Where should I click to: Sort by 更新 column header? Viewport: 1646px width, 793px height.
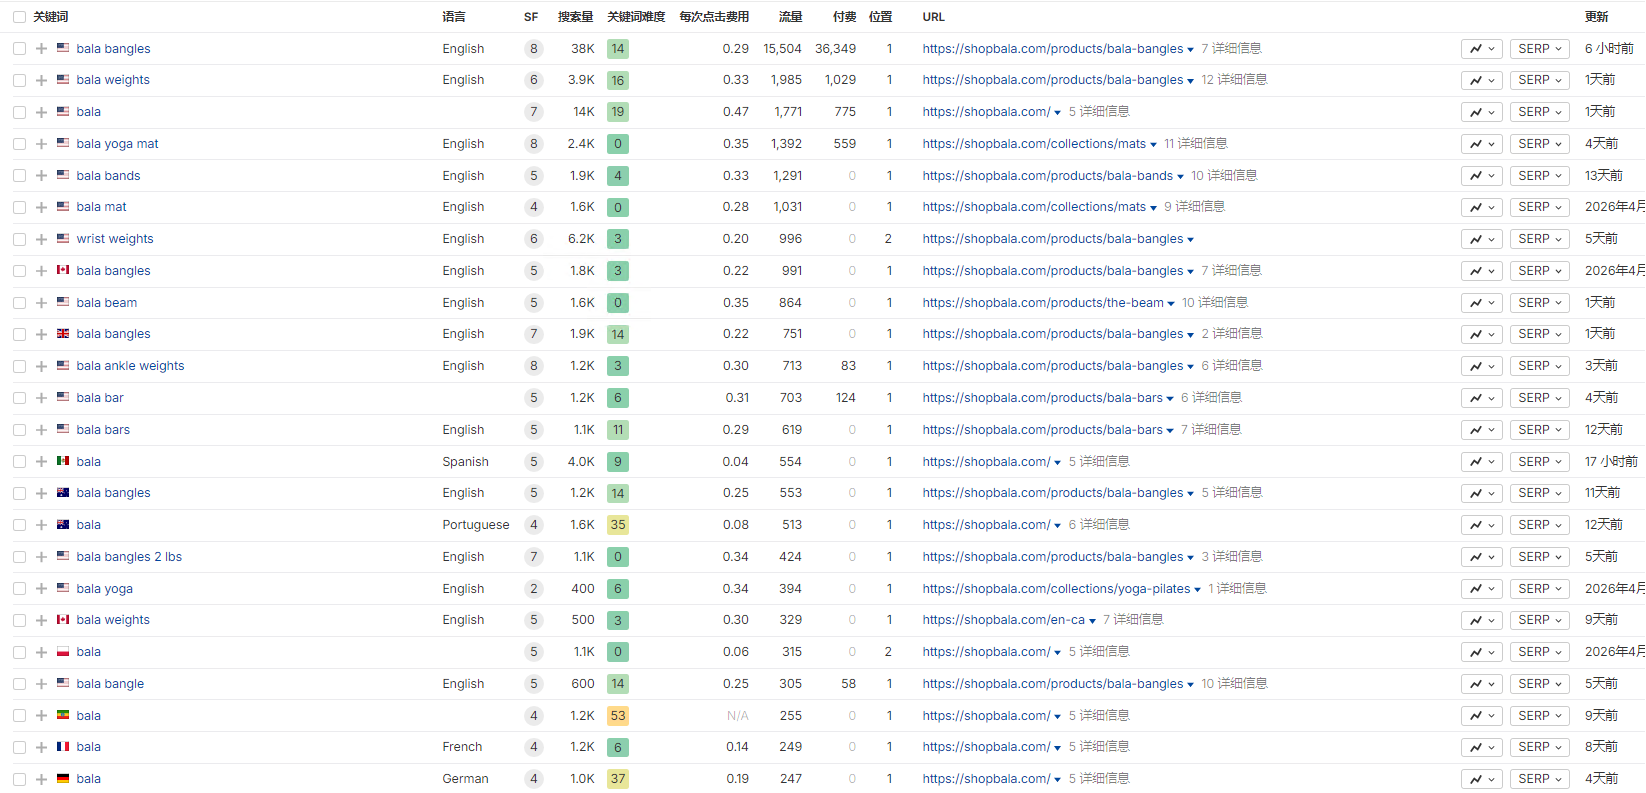tap(1597, 17)
